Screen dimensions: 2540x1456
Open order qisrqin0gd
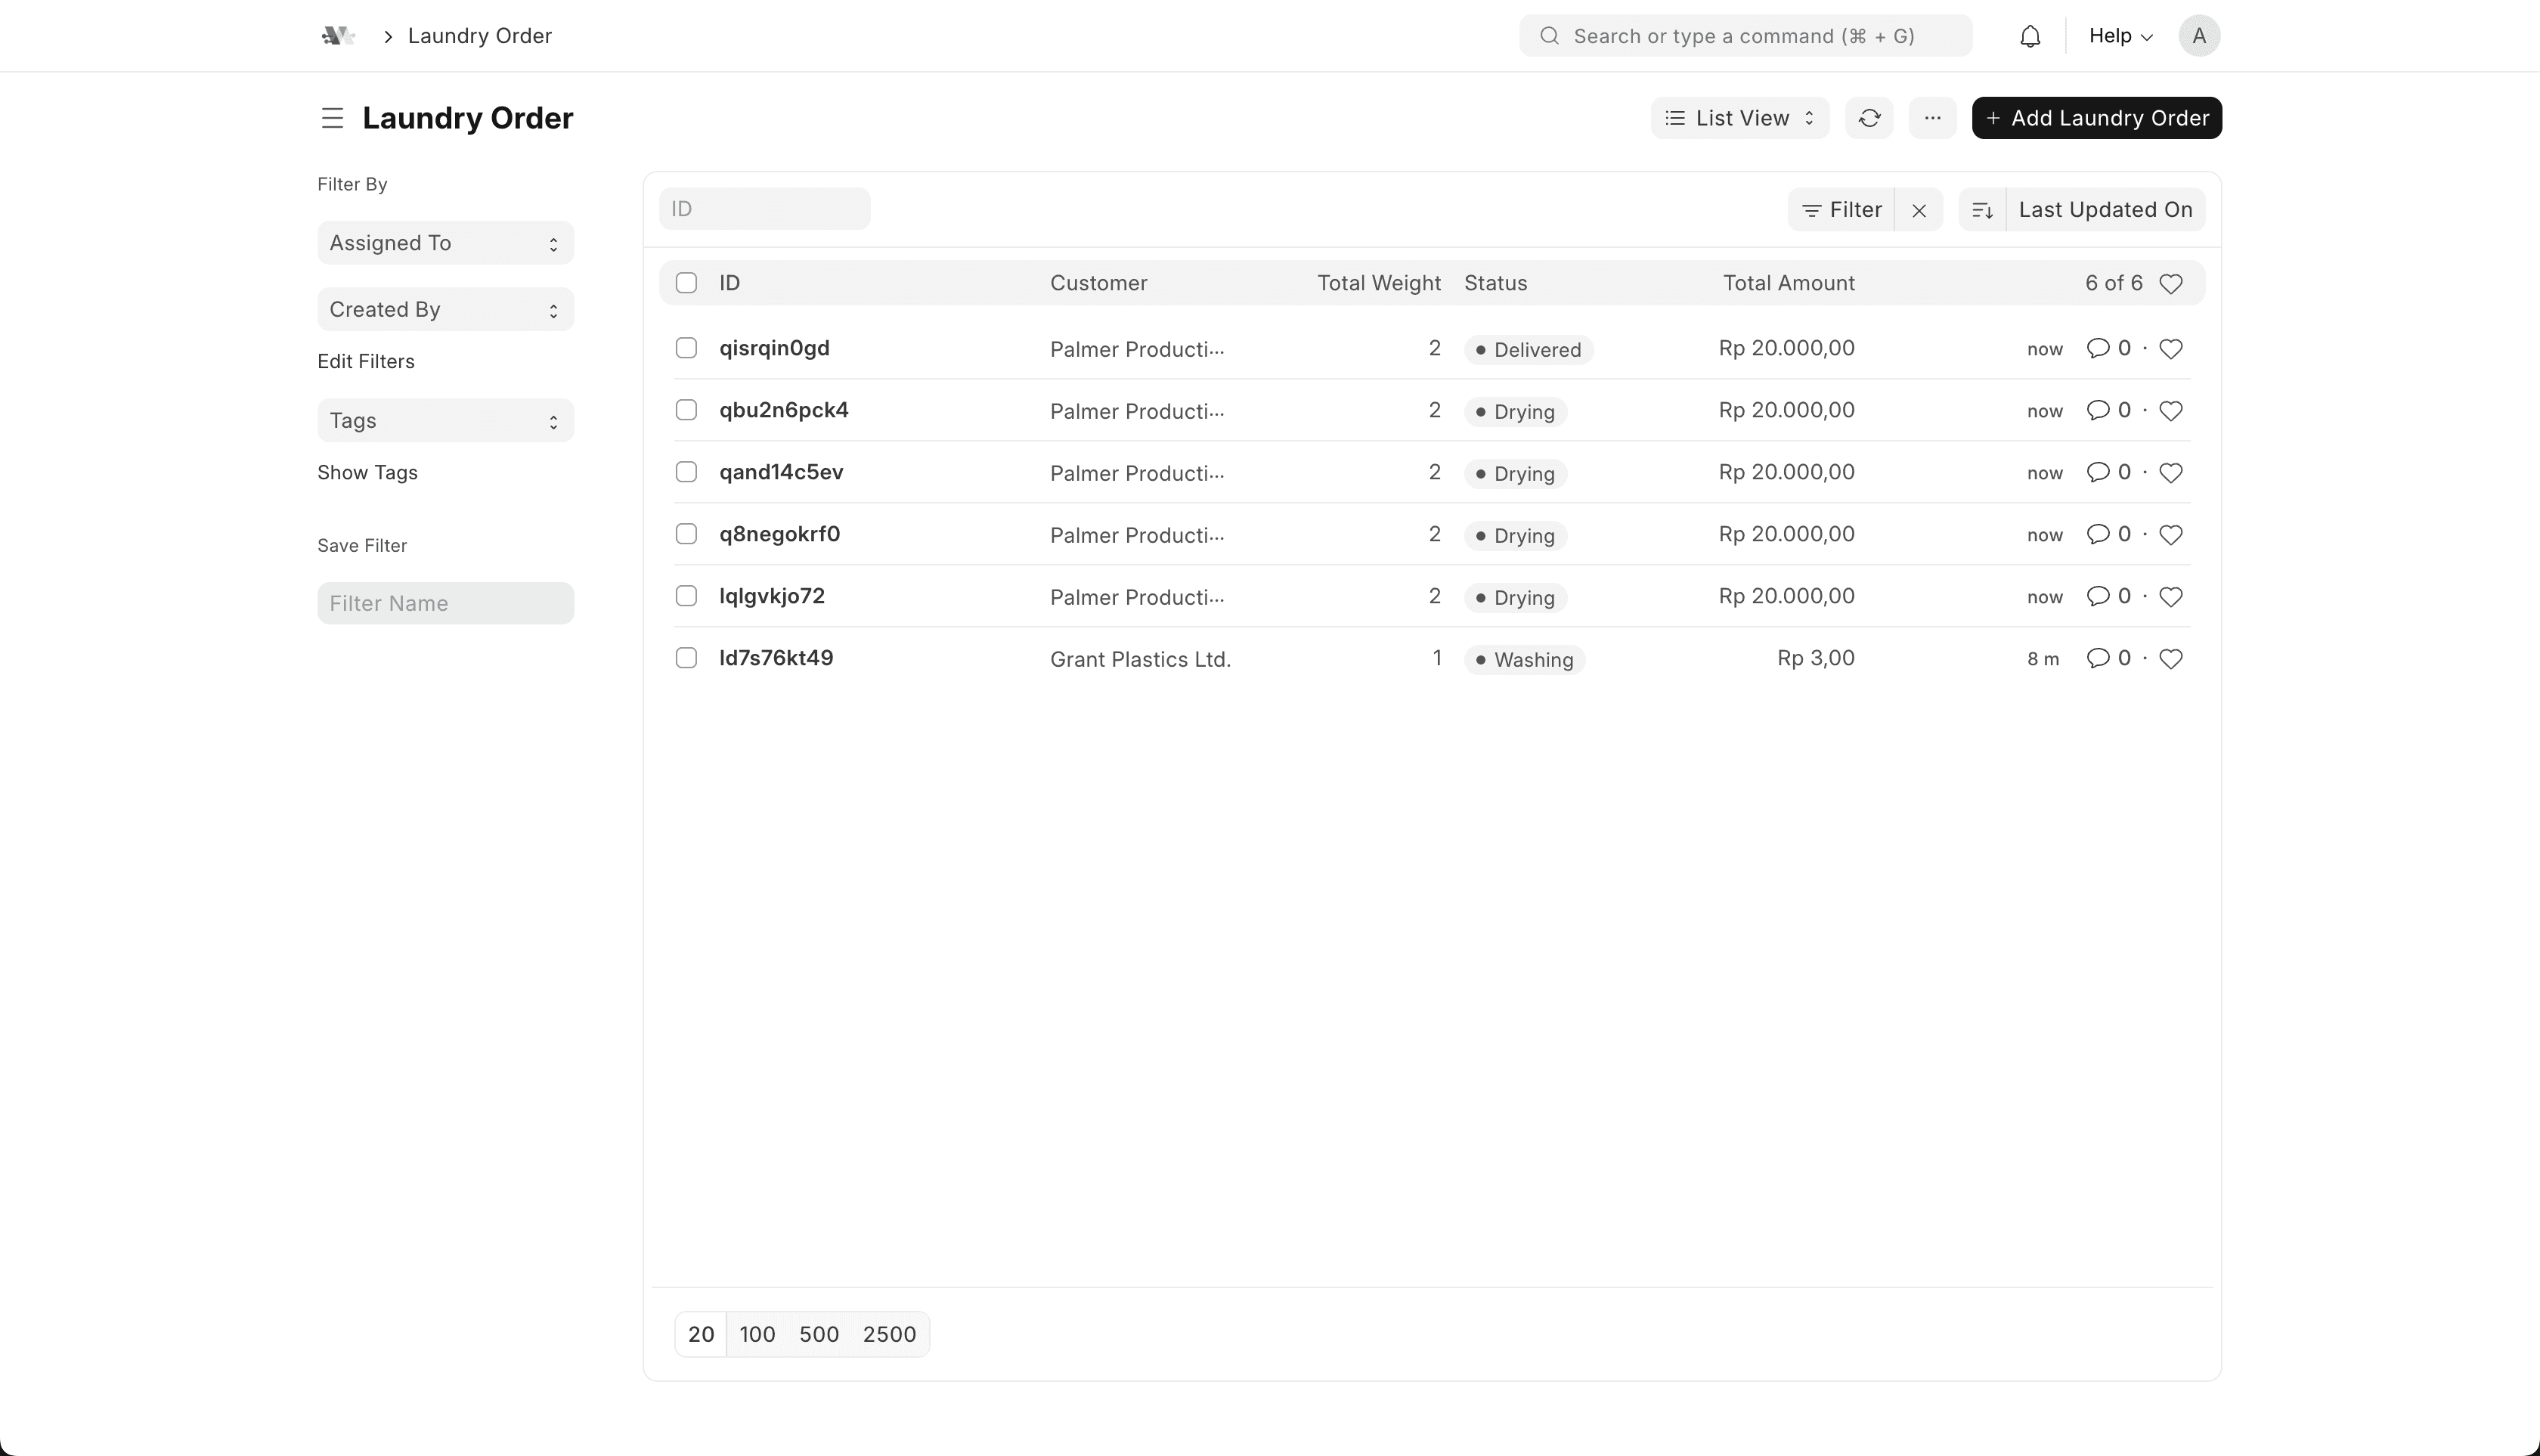774,348
